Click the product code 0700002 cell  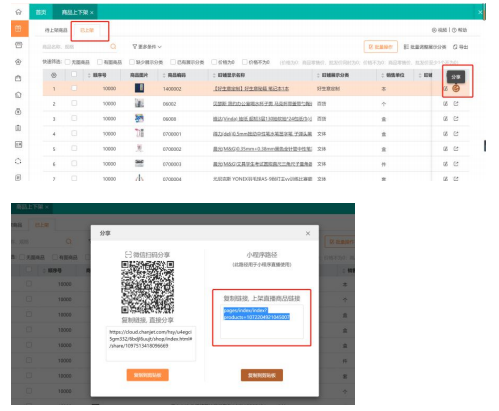[172, 149]
